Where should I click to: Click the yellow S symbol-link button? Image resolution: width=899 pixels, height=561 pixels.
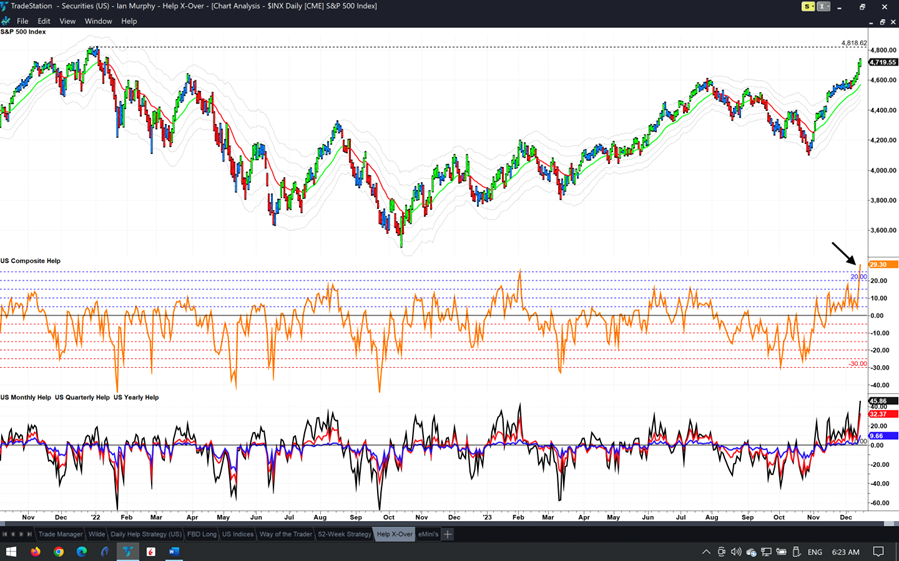tap(808, 6)
